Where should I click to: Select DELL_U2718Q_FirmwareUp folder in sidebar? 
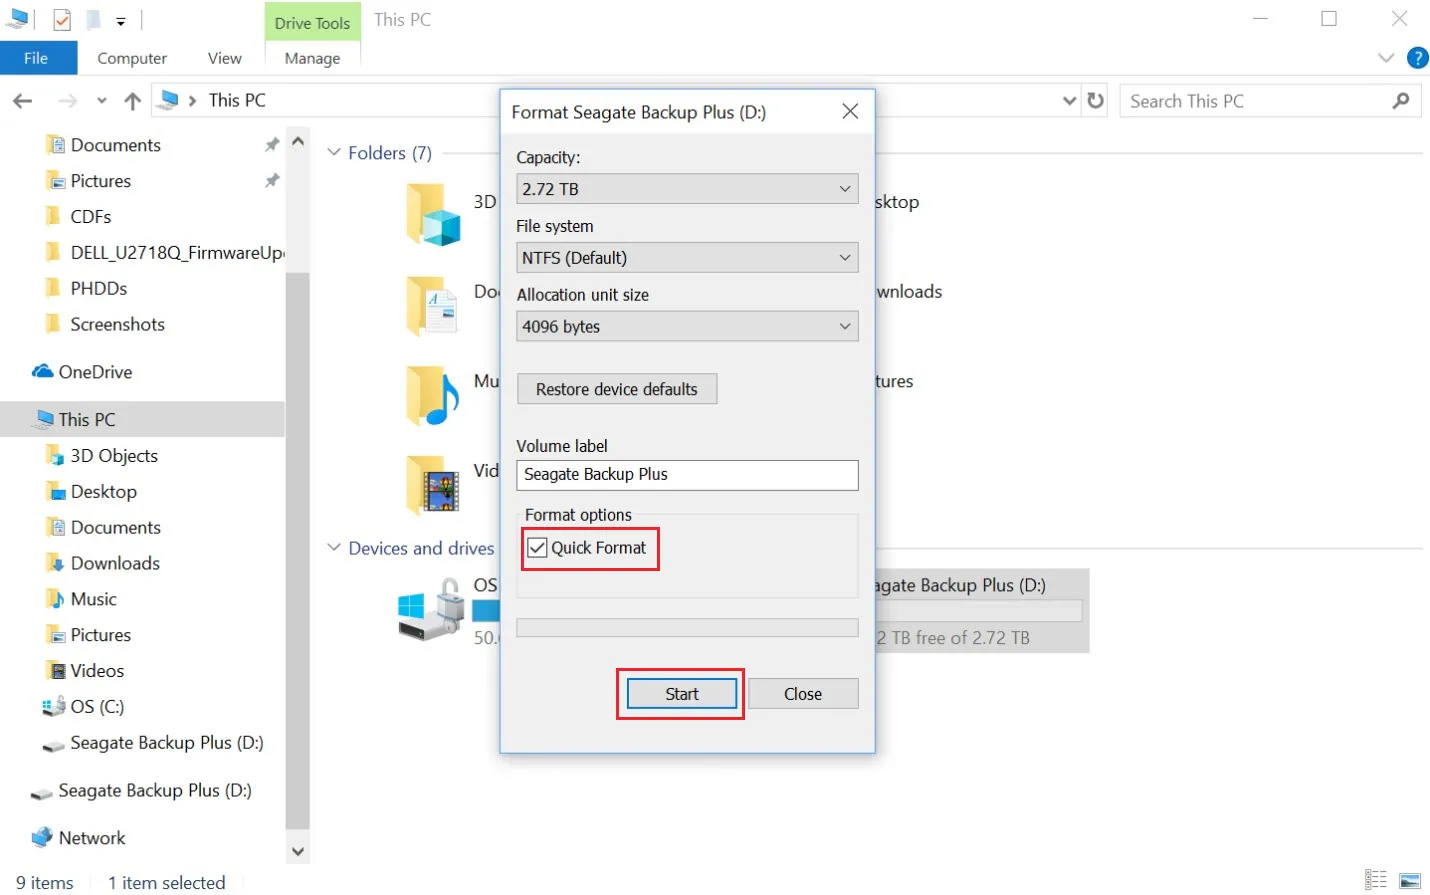[x=165, y=253]
